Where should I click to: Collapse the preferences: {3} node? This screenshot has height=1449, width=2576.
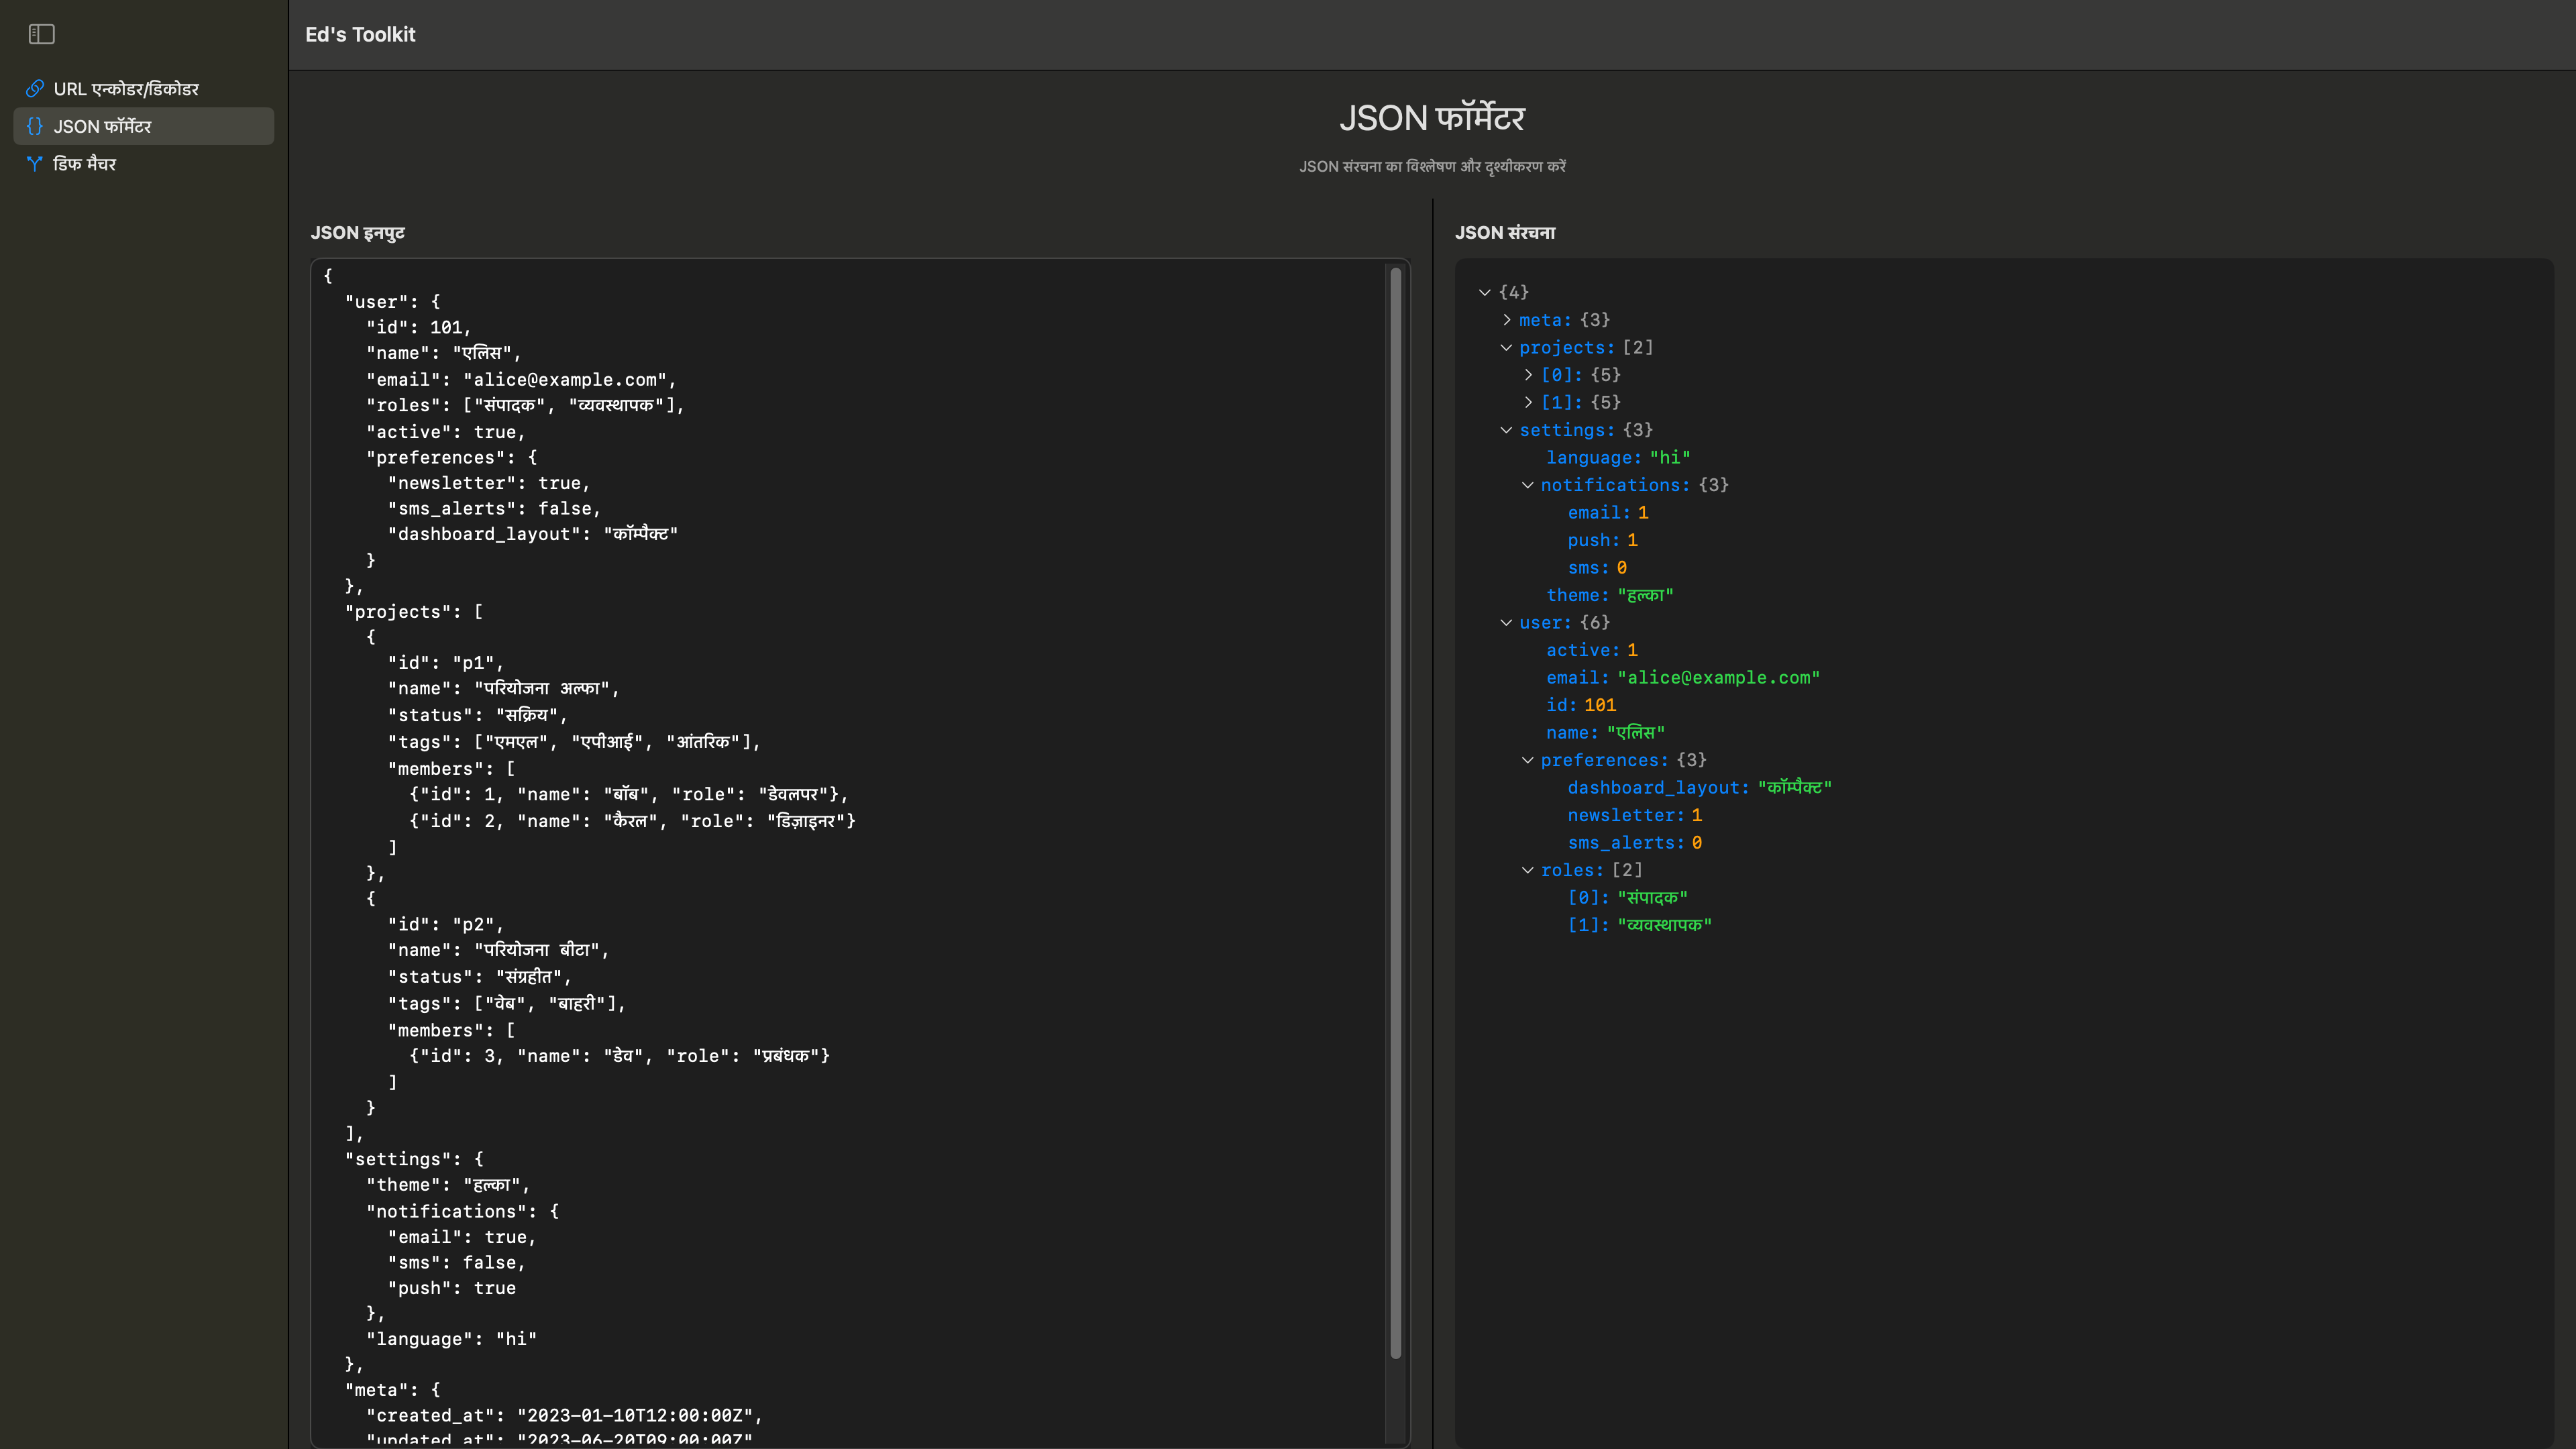click(1528, 760)
